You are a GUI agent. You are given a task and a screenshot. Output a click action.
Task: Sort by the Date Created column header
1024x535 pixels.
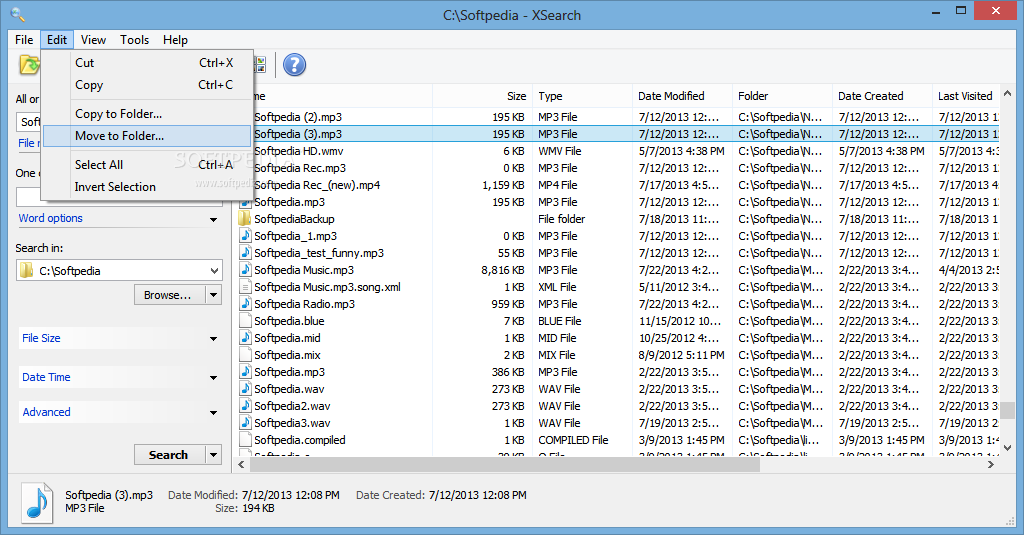(x=882, y=96)
